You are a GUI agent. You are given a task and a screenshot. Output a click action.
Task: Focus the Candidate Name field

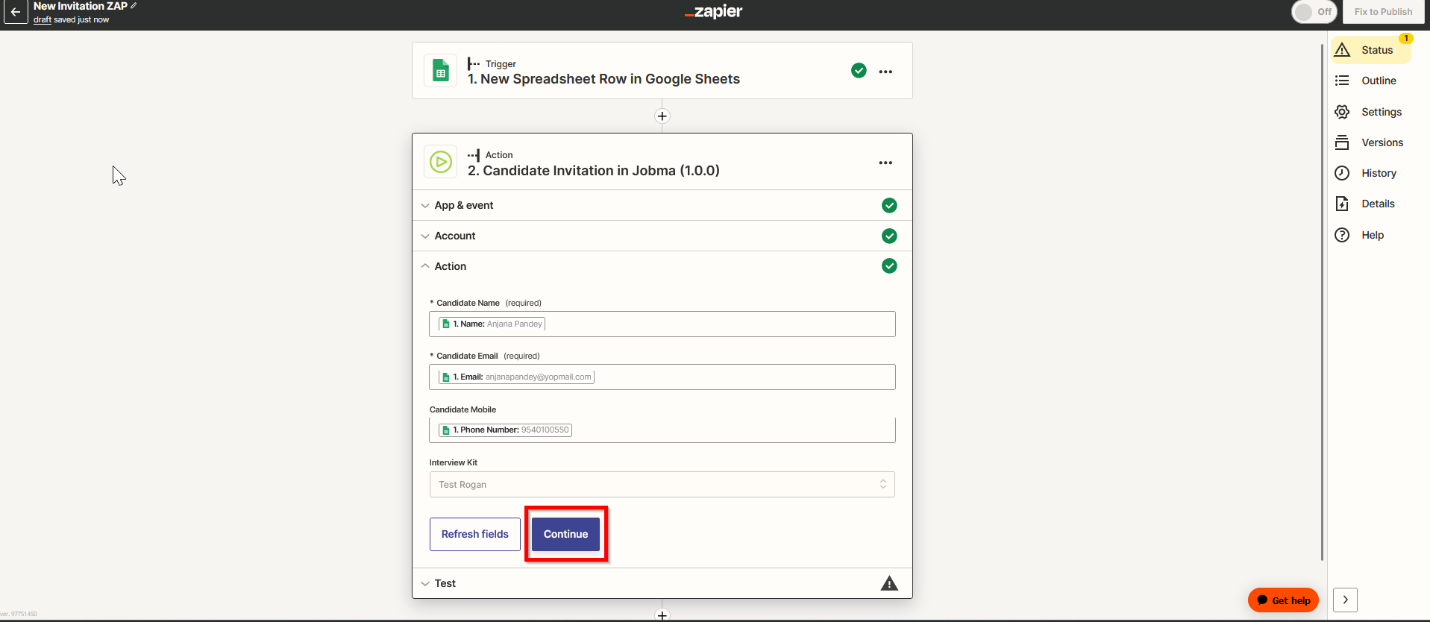(662, 324)
